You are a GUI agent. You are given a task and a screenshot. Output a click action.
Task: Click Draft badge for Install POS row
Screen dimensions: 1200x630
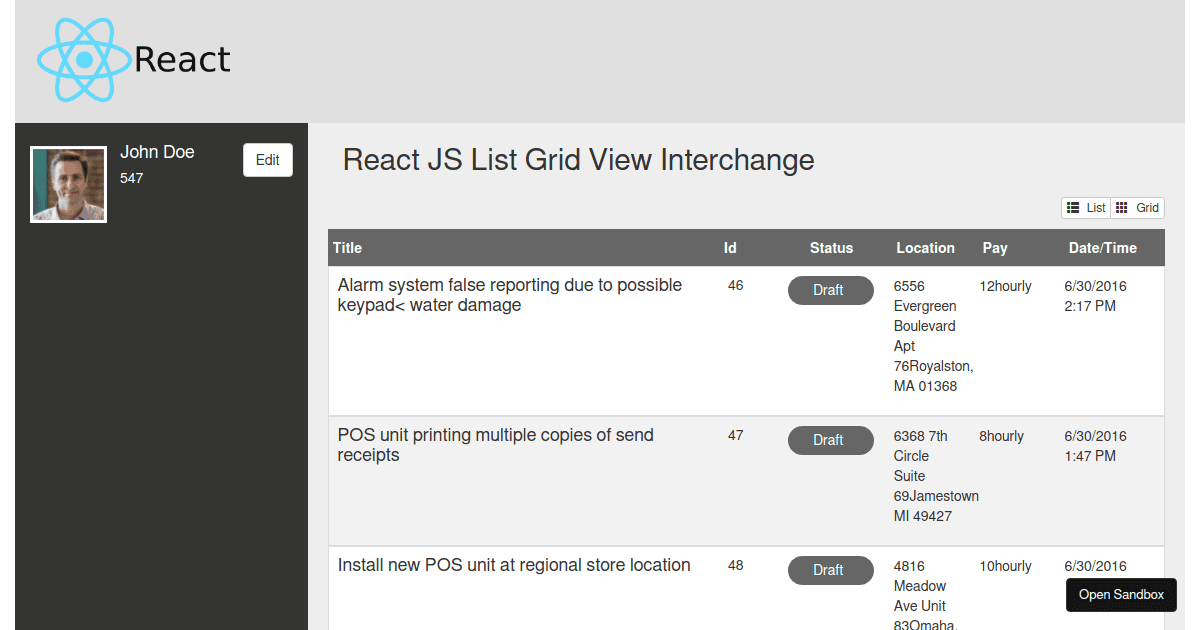pyautogui.click(x=830, y=570)
